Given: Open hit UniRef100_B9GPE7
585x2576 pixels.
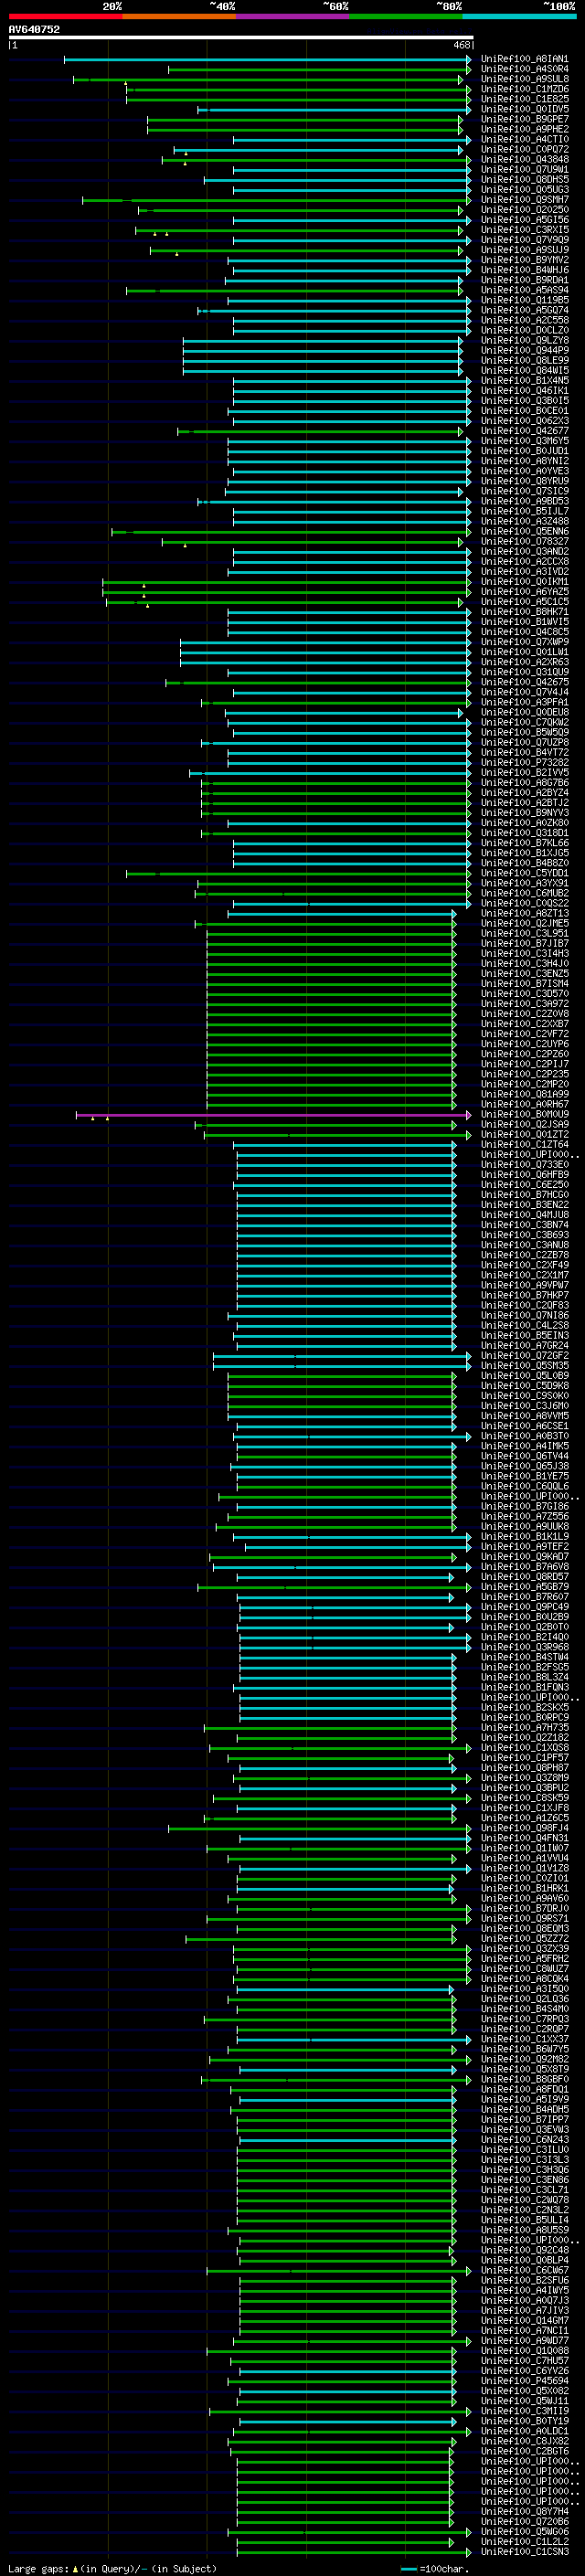Looking at the screenshot, I should point(524,119).
